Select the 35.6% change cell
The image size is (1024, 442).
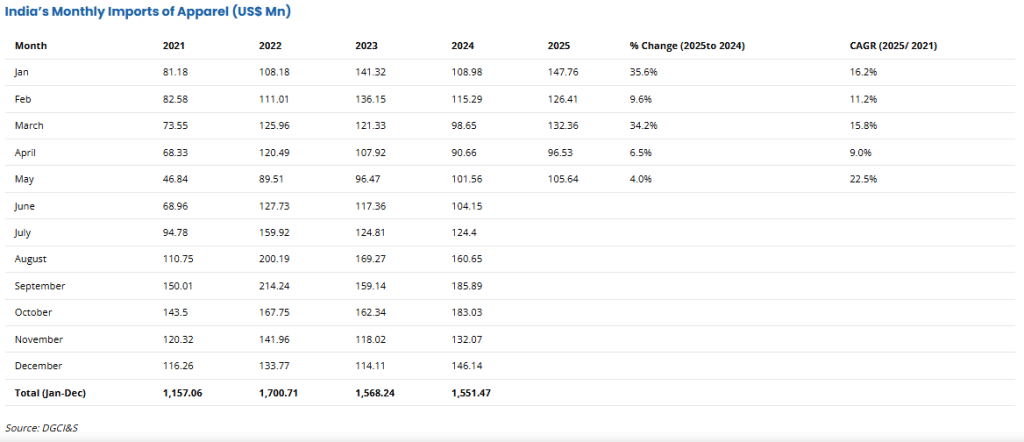coord(643,72)
